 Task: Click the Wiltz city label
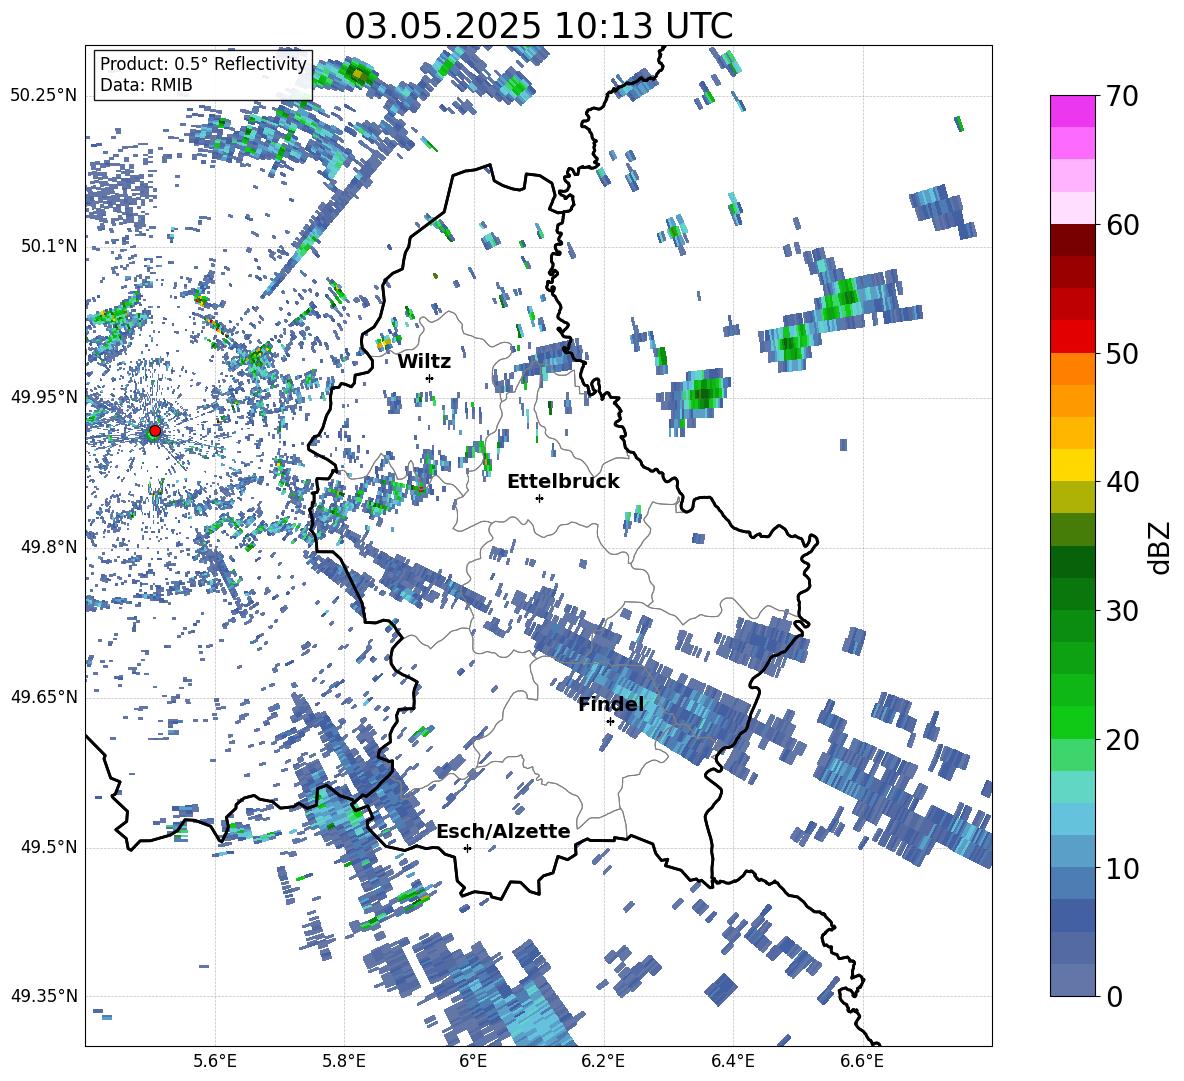point(424,362)
